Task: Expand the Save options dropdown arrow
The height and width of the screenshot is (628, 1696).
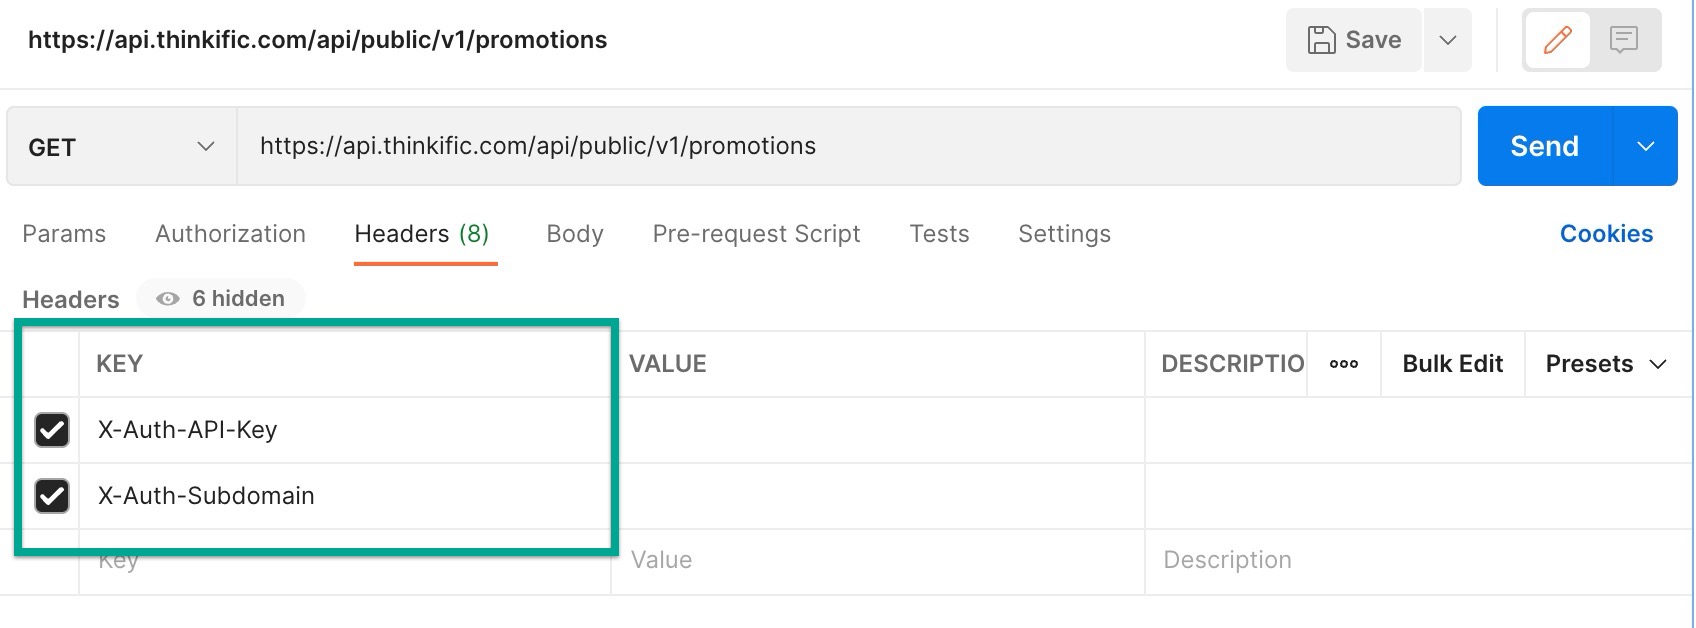Action: 1447,40
